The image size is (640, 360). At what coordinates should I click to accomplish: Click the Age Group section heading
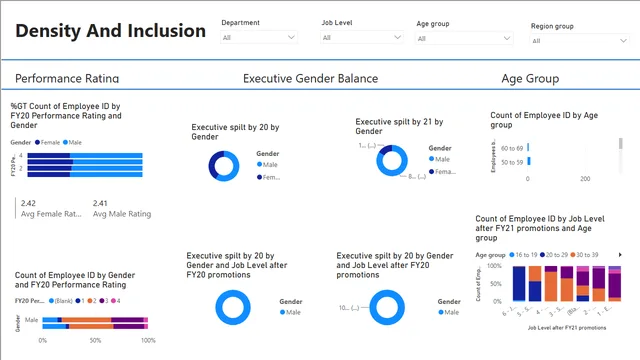530,78
